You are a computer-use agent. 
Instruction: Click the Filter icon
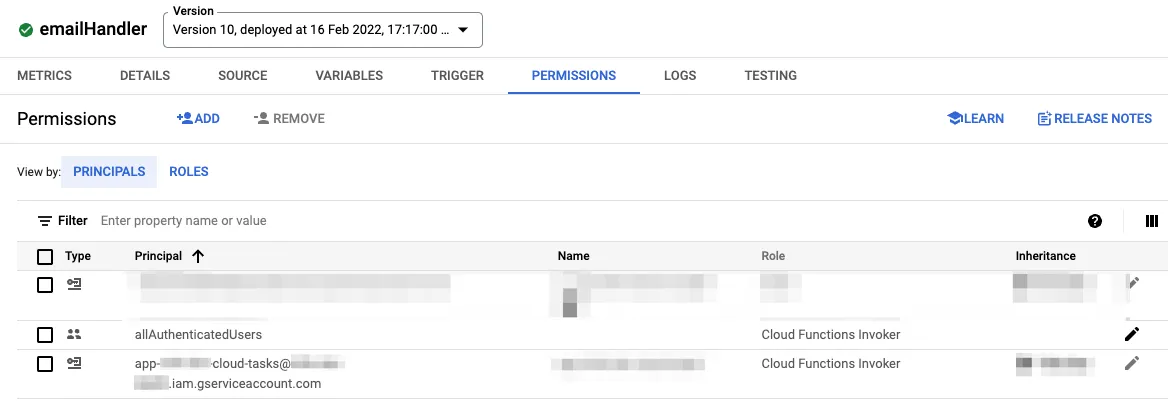(x=45, y=221)
